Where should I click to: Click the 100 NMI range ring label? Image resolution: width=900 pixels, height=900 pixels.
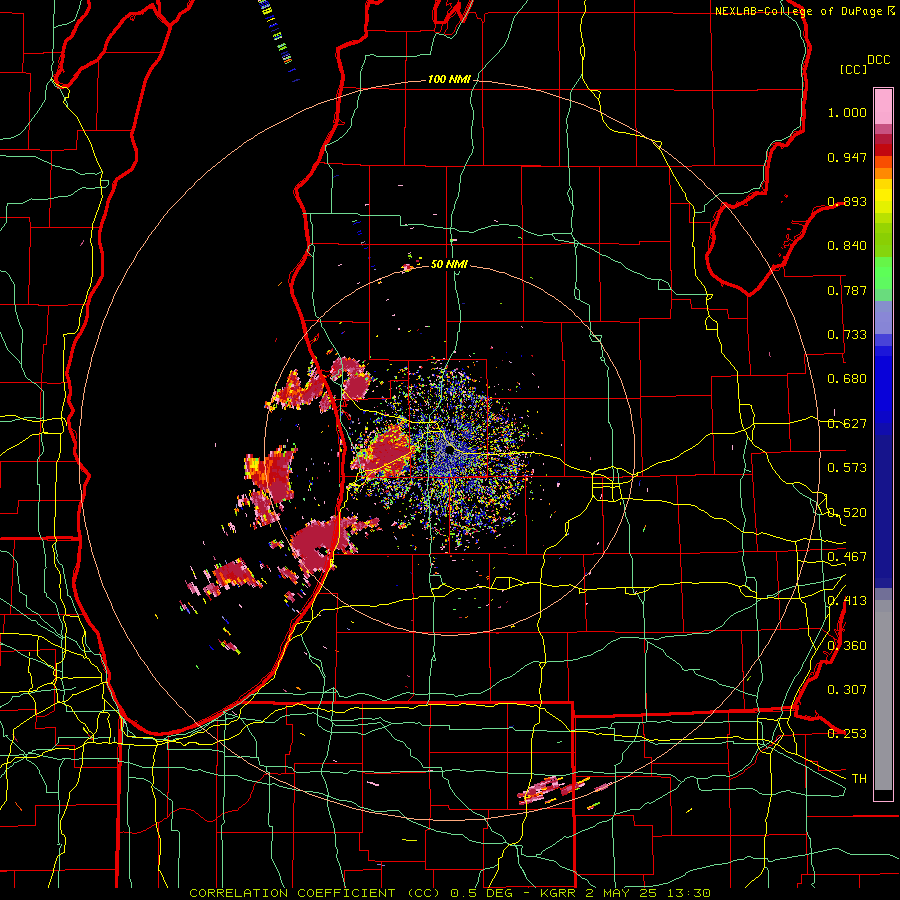pos(449,79)
